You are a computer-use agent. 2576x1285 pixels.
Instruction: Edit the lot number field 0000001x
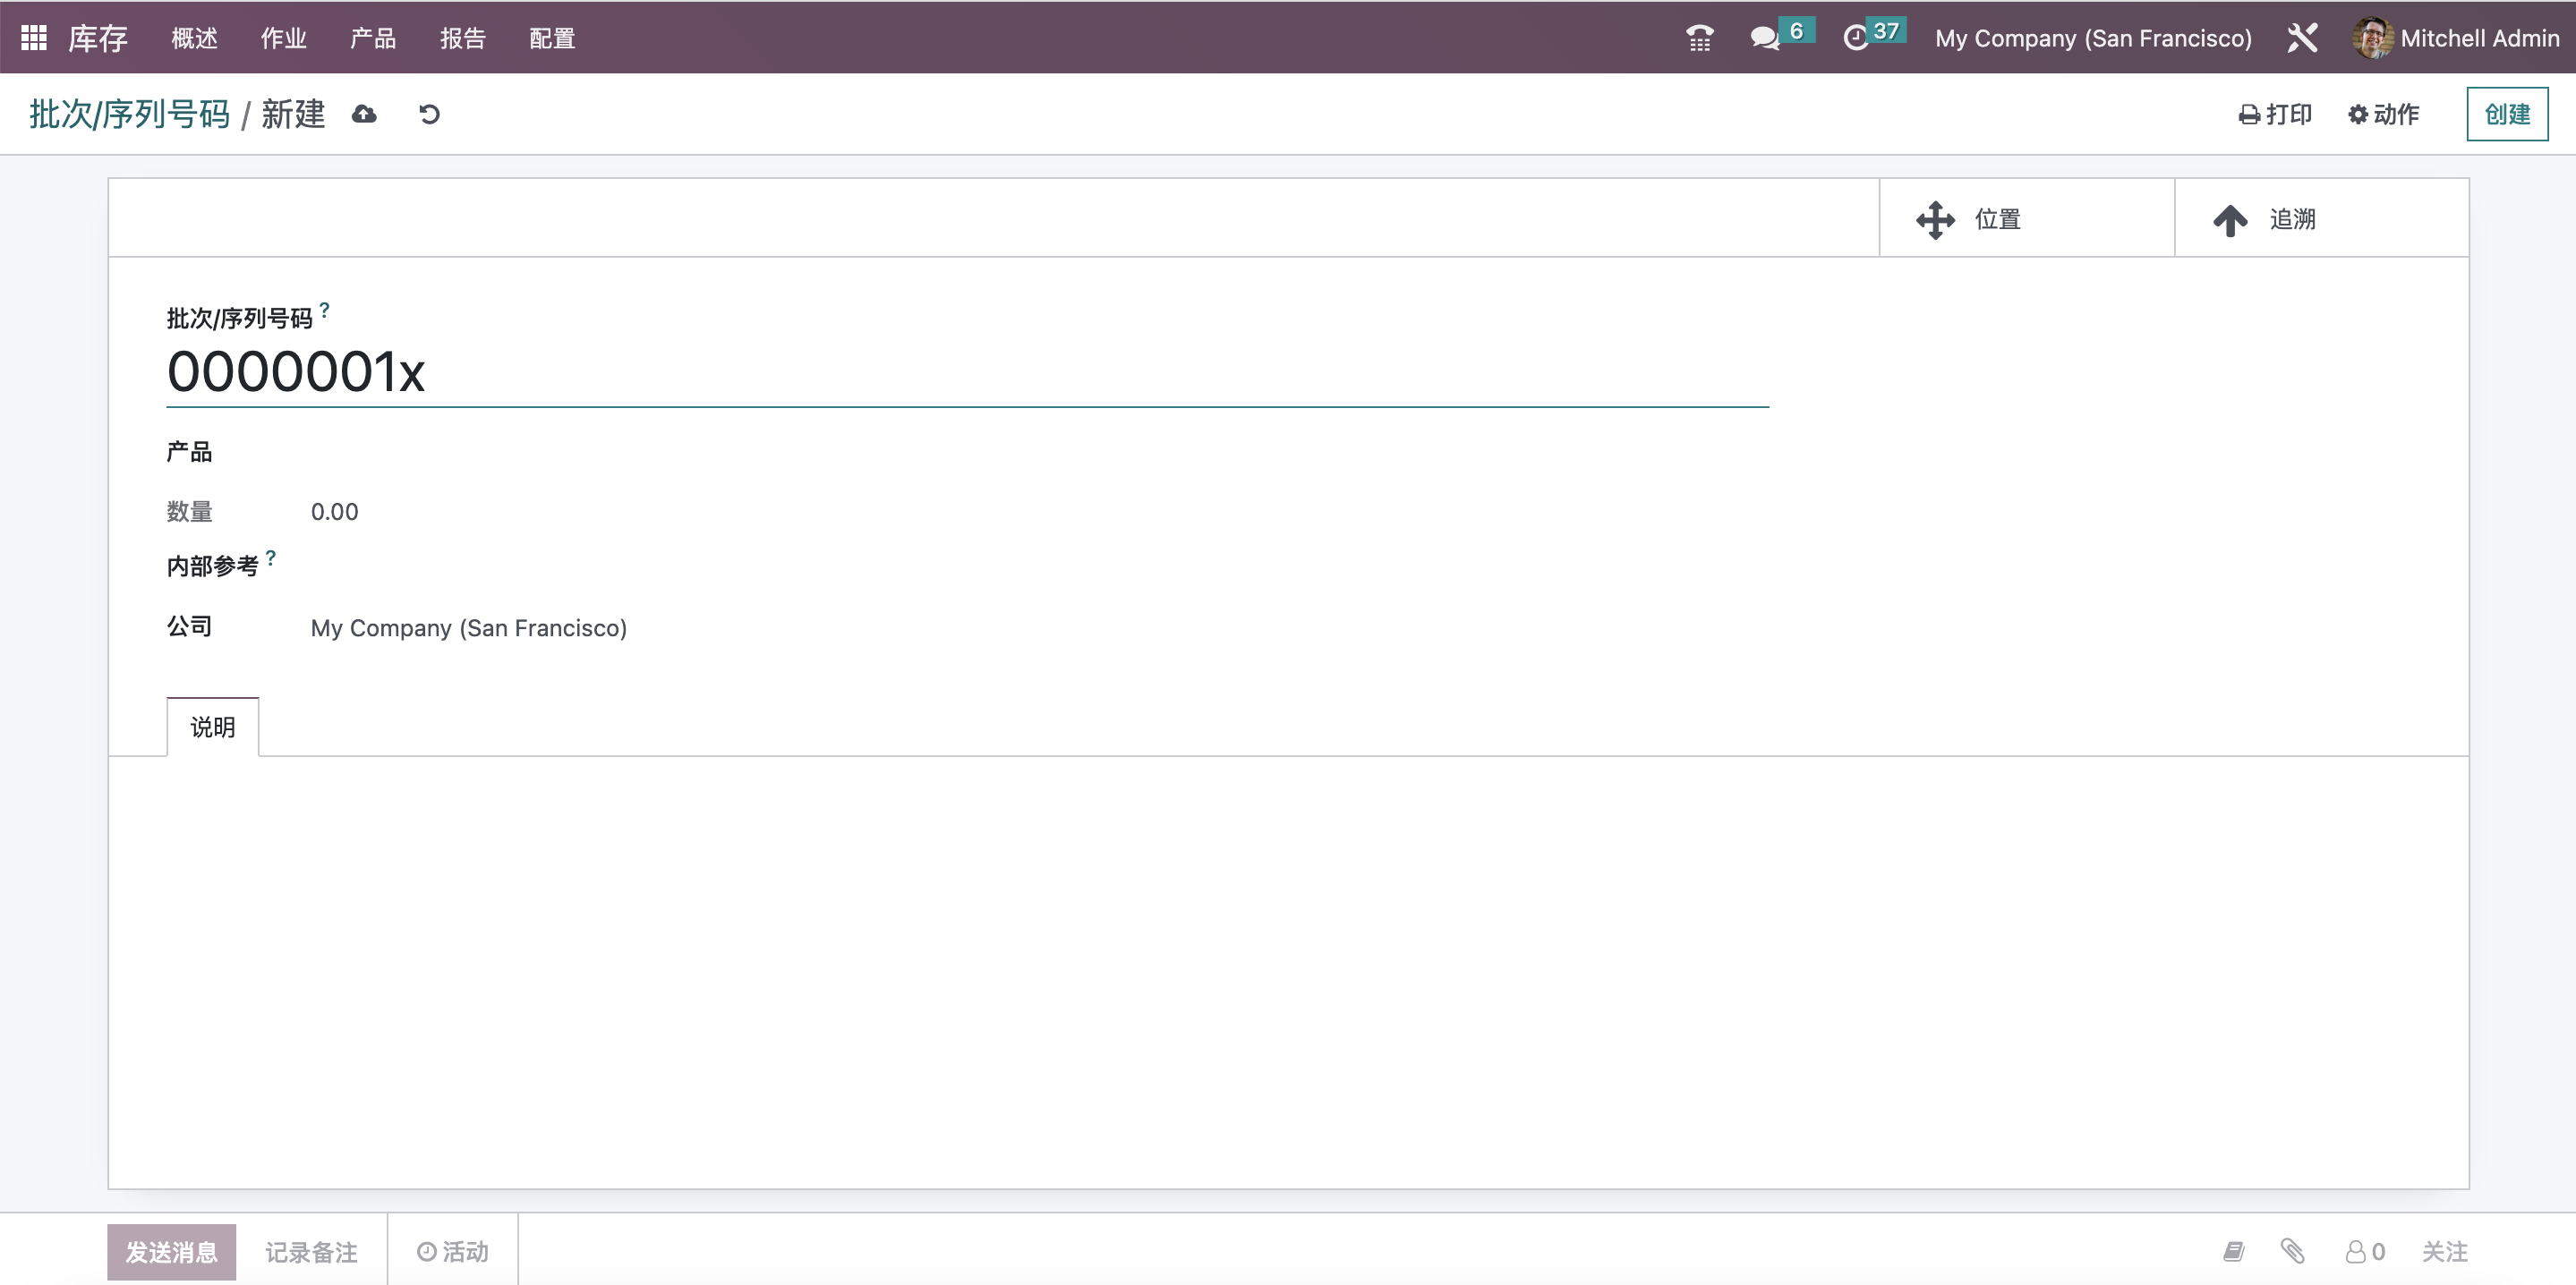click(967, 372)
